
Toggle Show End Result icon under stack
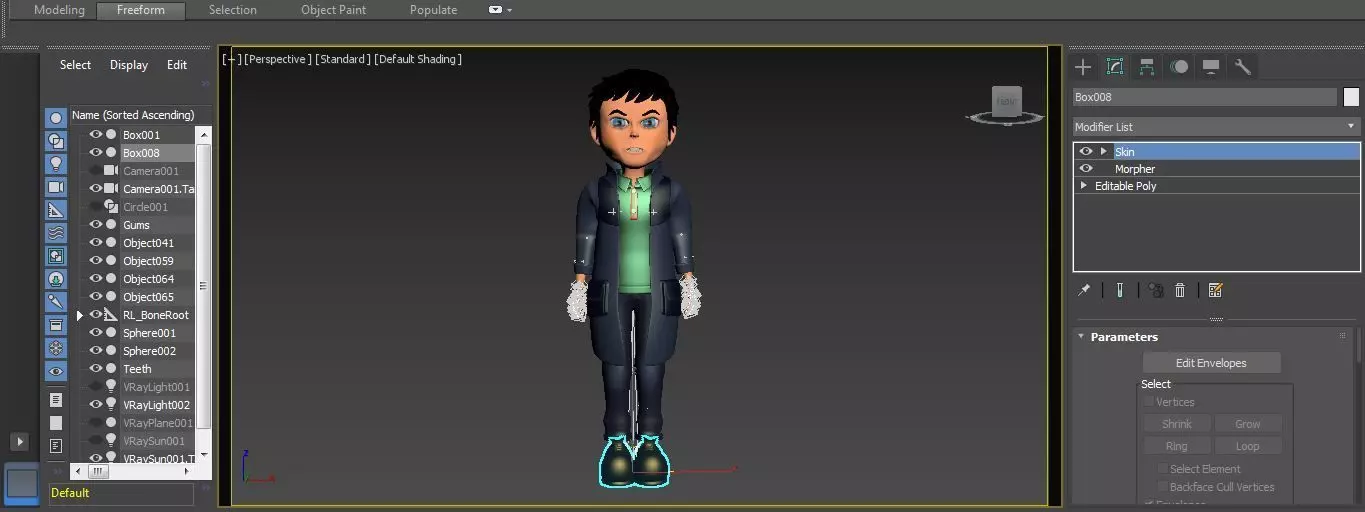point(1120,290)
